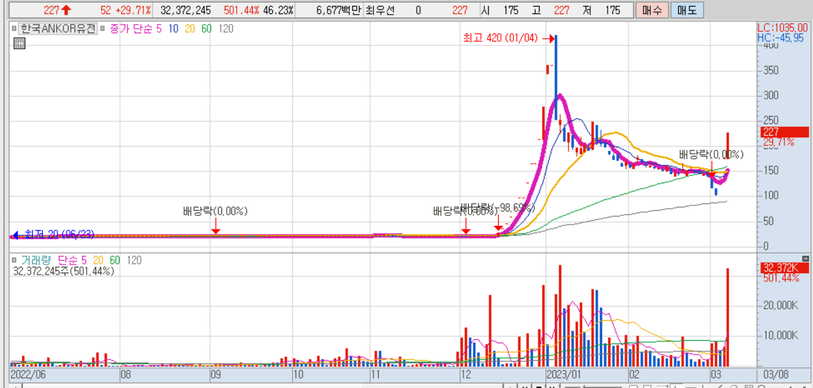Viewport: 813px width, 388px height.
Task: Click the 종가 단순 indicator label
Action: [130, 29]
